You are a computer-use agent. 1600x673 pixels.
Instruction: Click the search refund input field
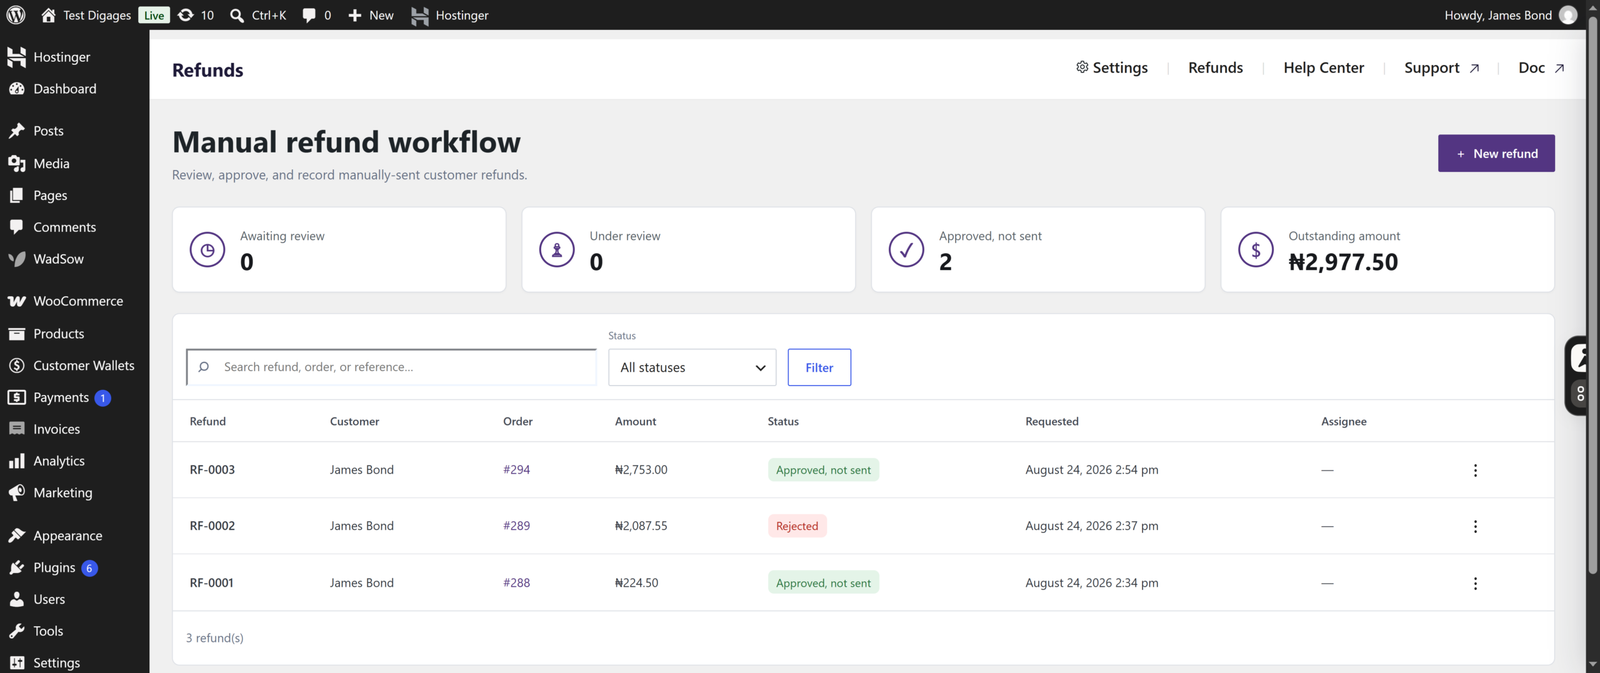tap(391, 367)
